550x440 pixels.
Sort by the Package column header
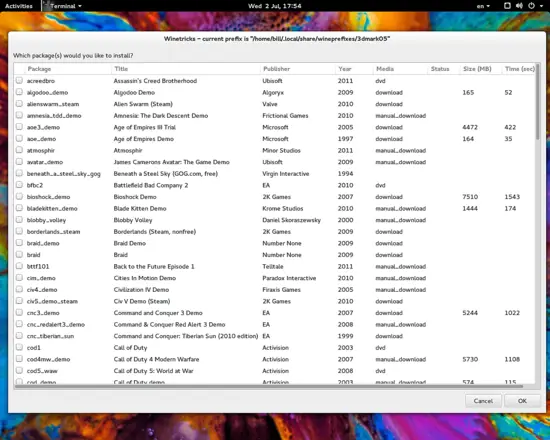(x=68, y=69)
